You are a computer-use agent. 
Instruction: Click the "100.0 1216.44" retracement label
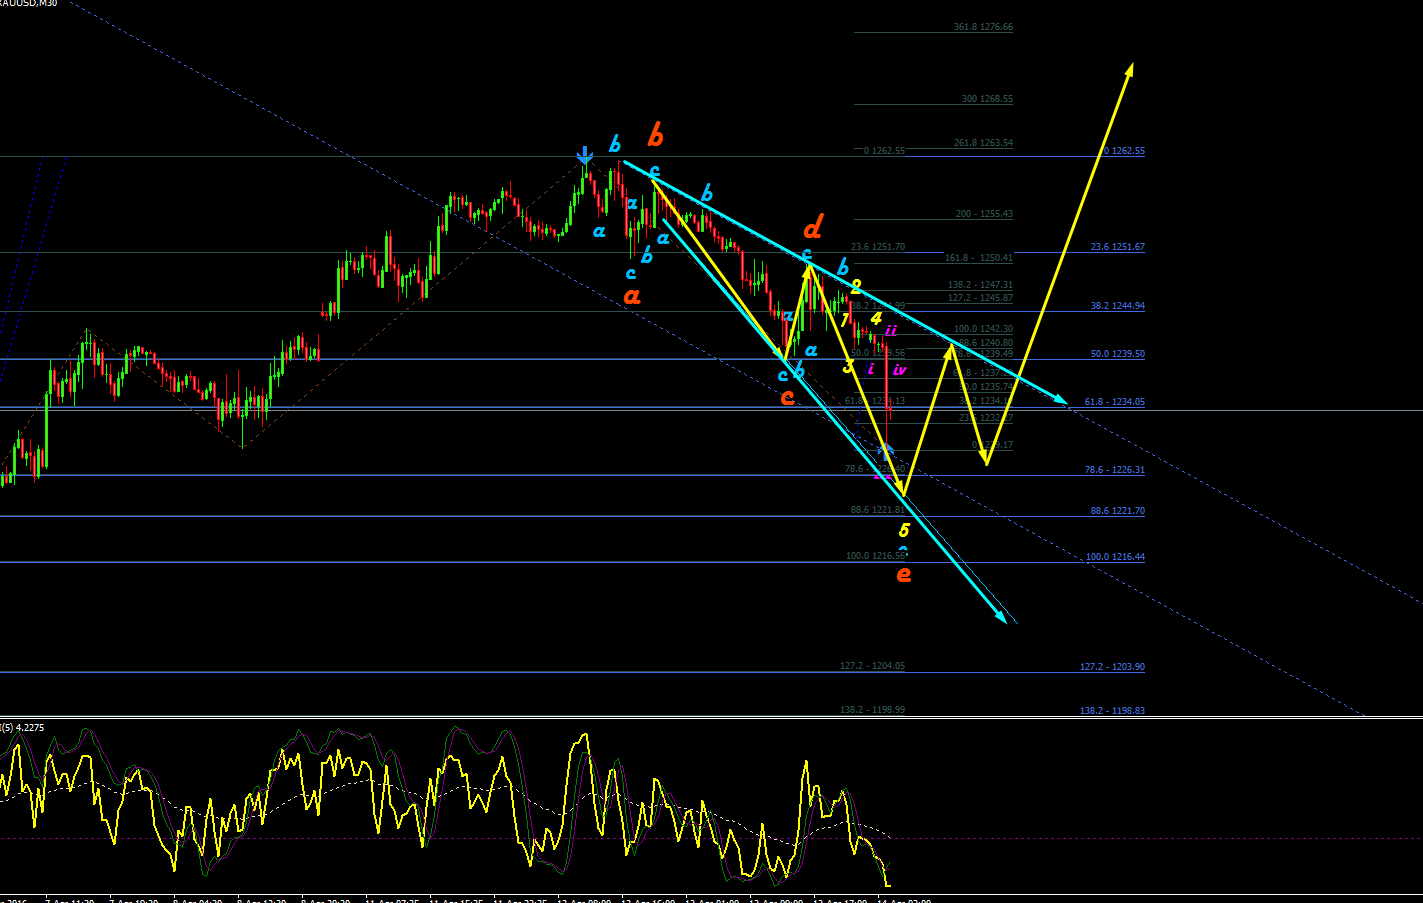(x=1115, y=557)
